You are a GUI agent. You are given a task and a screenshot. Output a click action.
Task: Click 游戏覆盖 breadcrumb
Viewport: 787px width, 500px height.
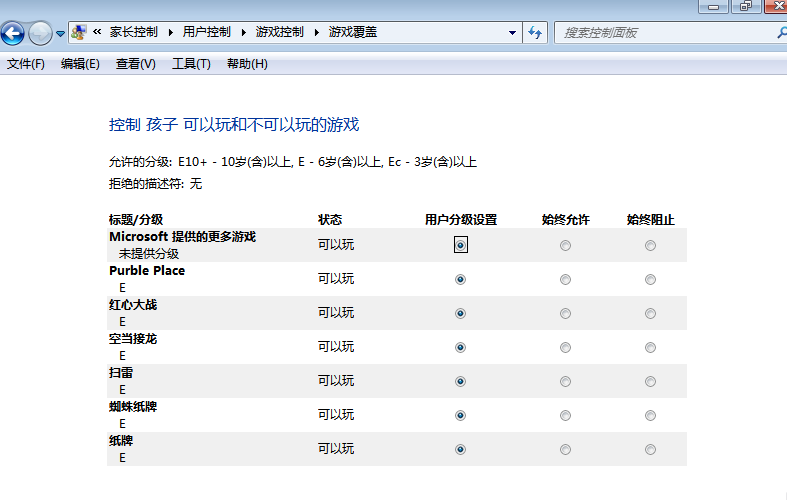353,32
